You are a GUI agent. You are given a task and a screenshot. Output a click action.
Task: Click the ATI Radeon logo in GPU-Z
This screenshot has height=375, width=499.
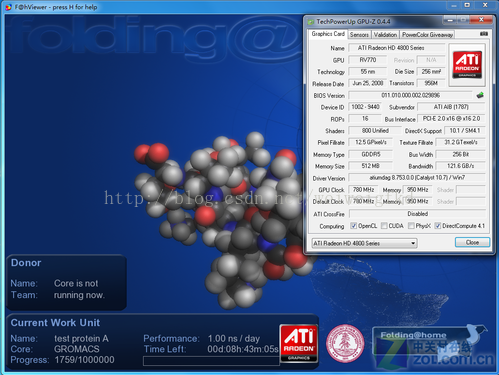pyautogui.click(x=467, y=65)
